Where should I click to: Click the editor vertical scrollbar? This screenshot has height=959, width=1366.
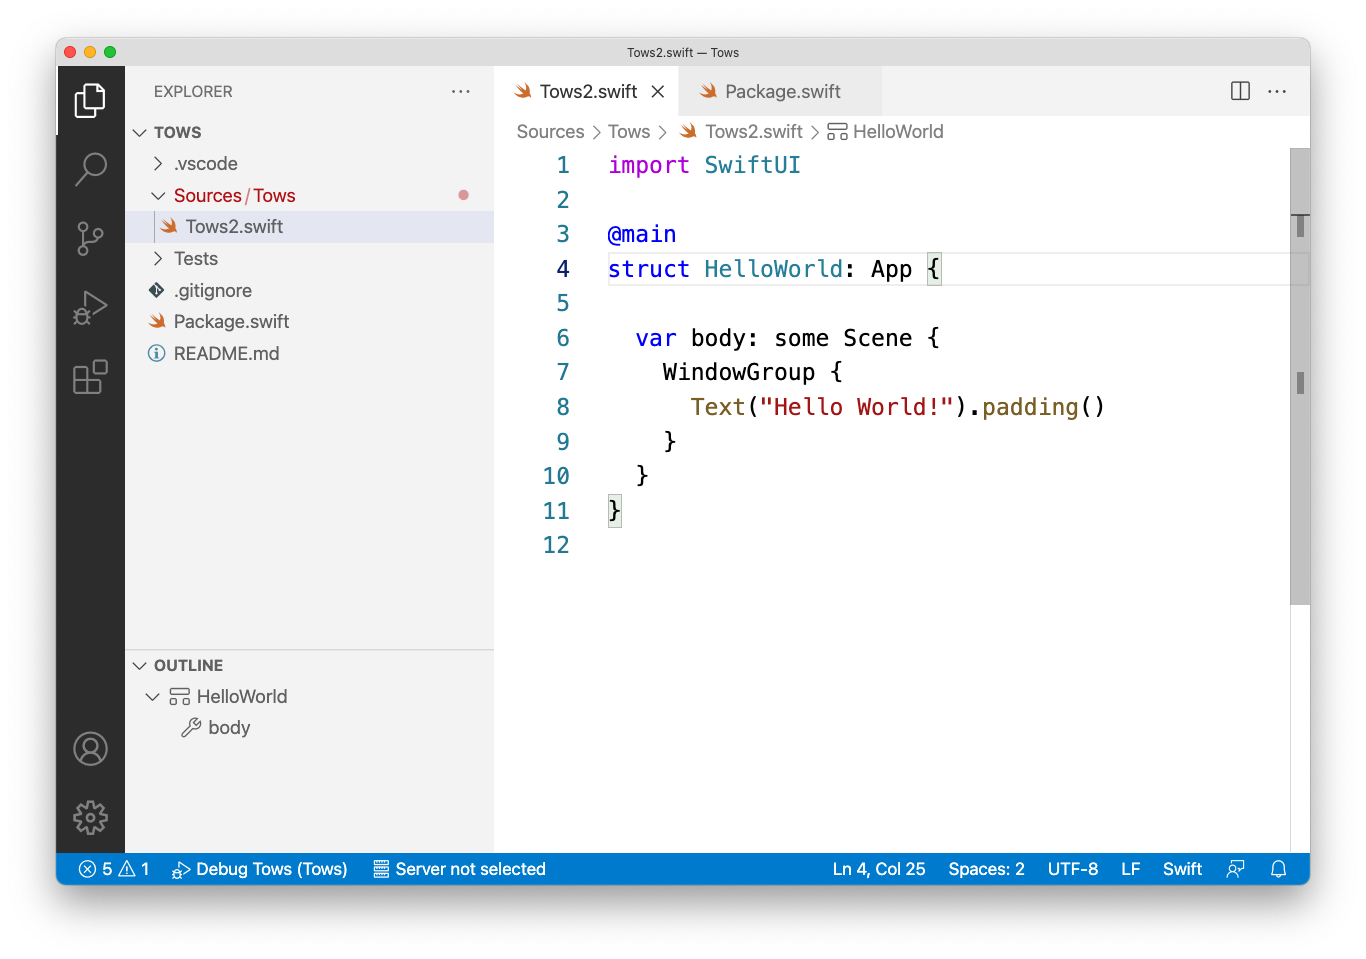tap(1300, 376)
